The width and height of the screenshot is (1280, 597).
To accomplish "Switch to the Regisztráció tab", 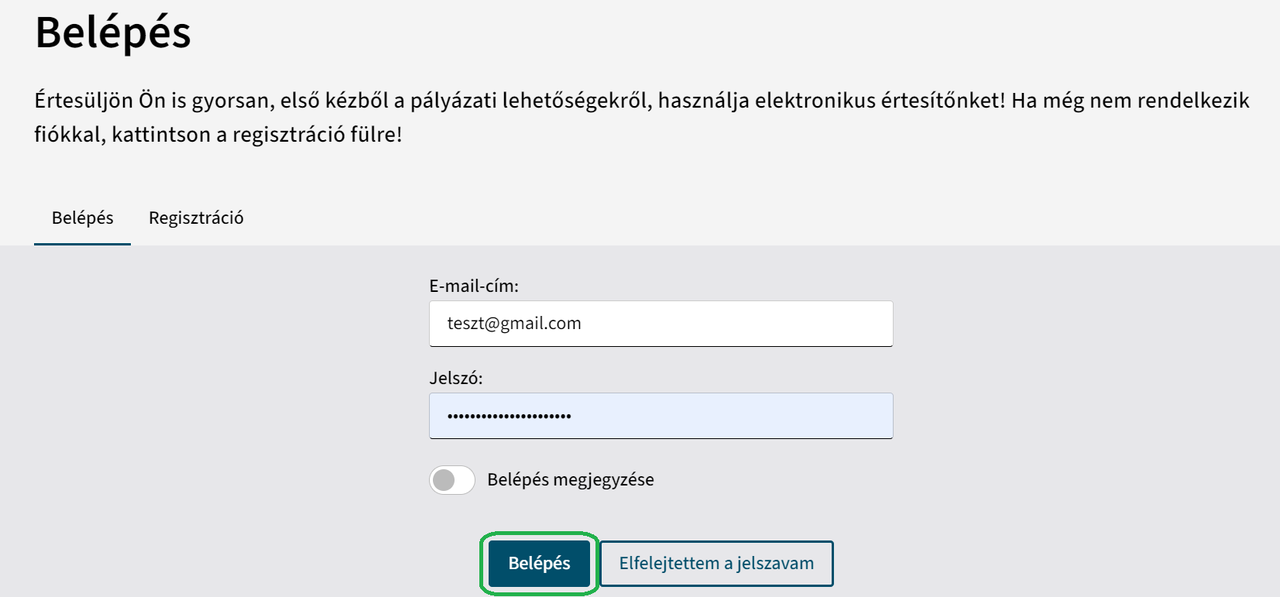I will click(x=196, y=218).
